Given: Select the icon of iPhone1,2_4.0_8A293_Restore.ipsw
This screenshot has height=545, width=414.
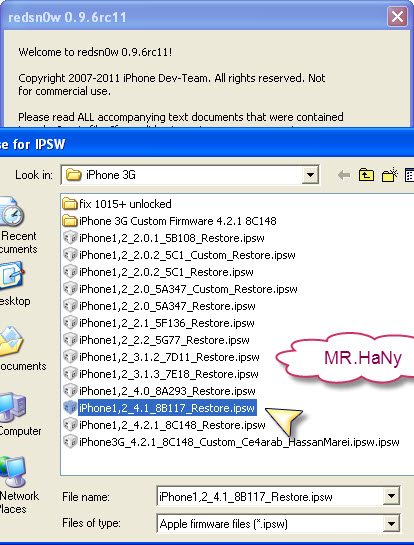Looking at the screenshot, I should tap(70, 391).
